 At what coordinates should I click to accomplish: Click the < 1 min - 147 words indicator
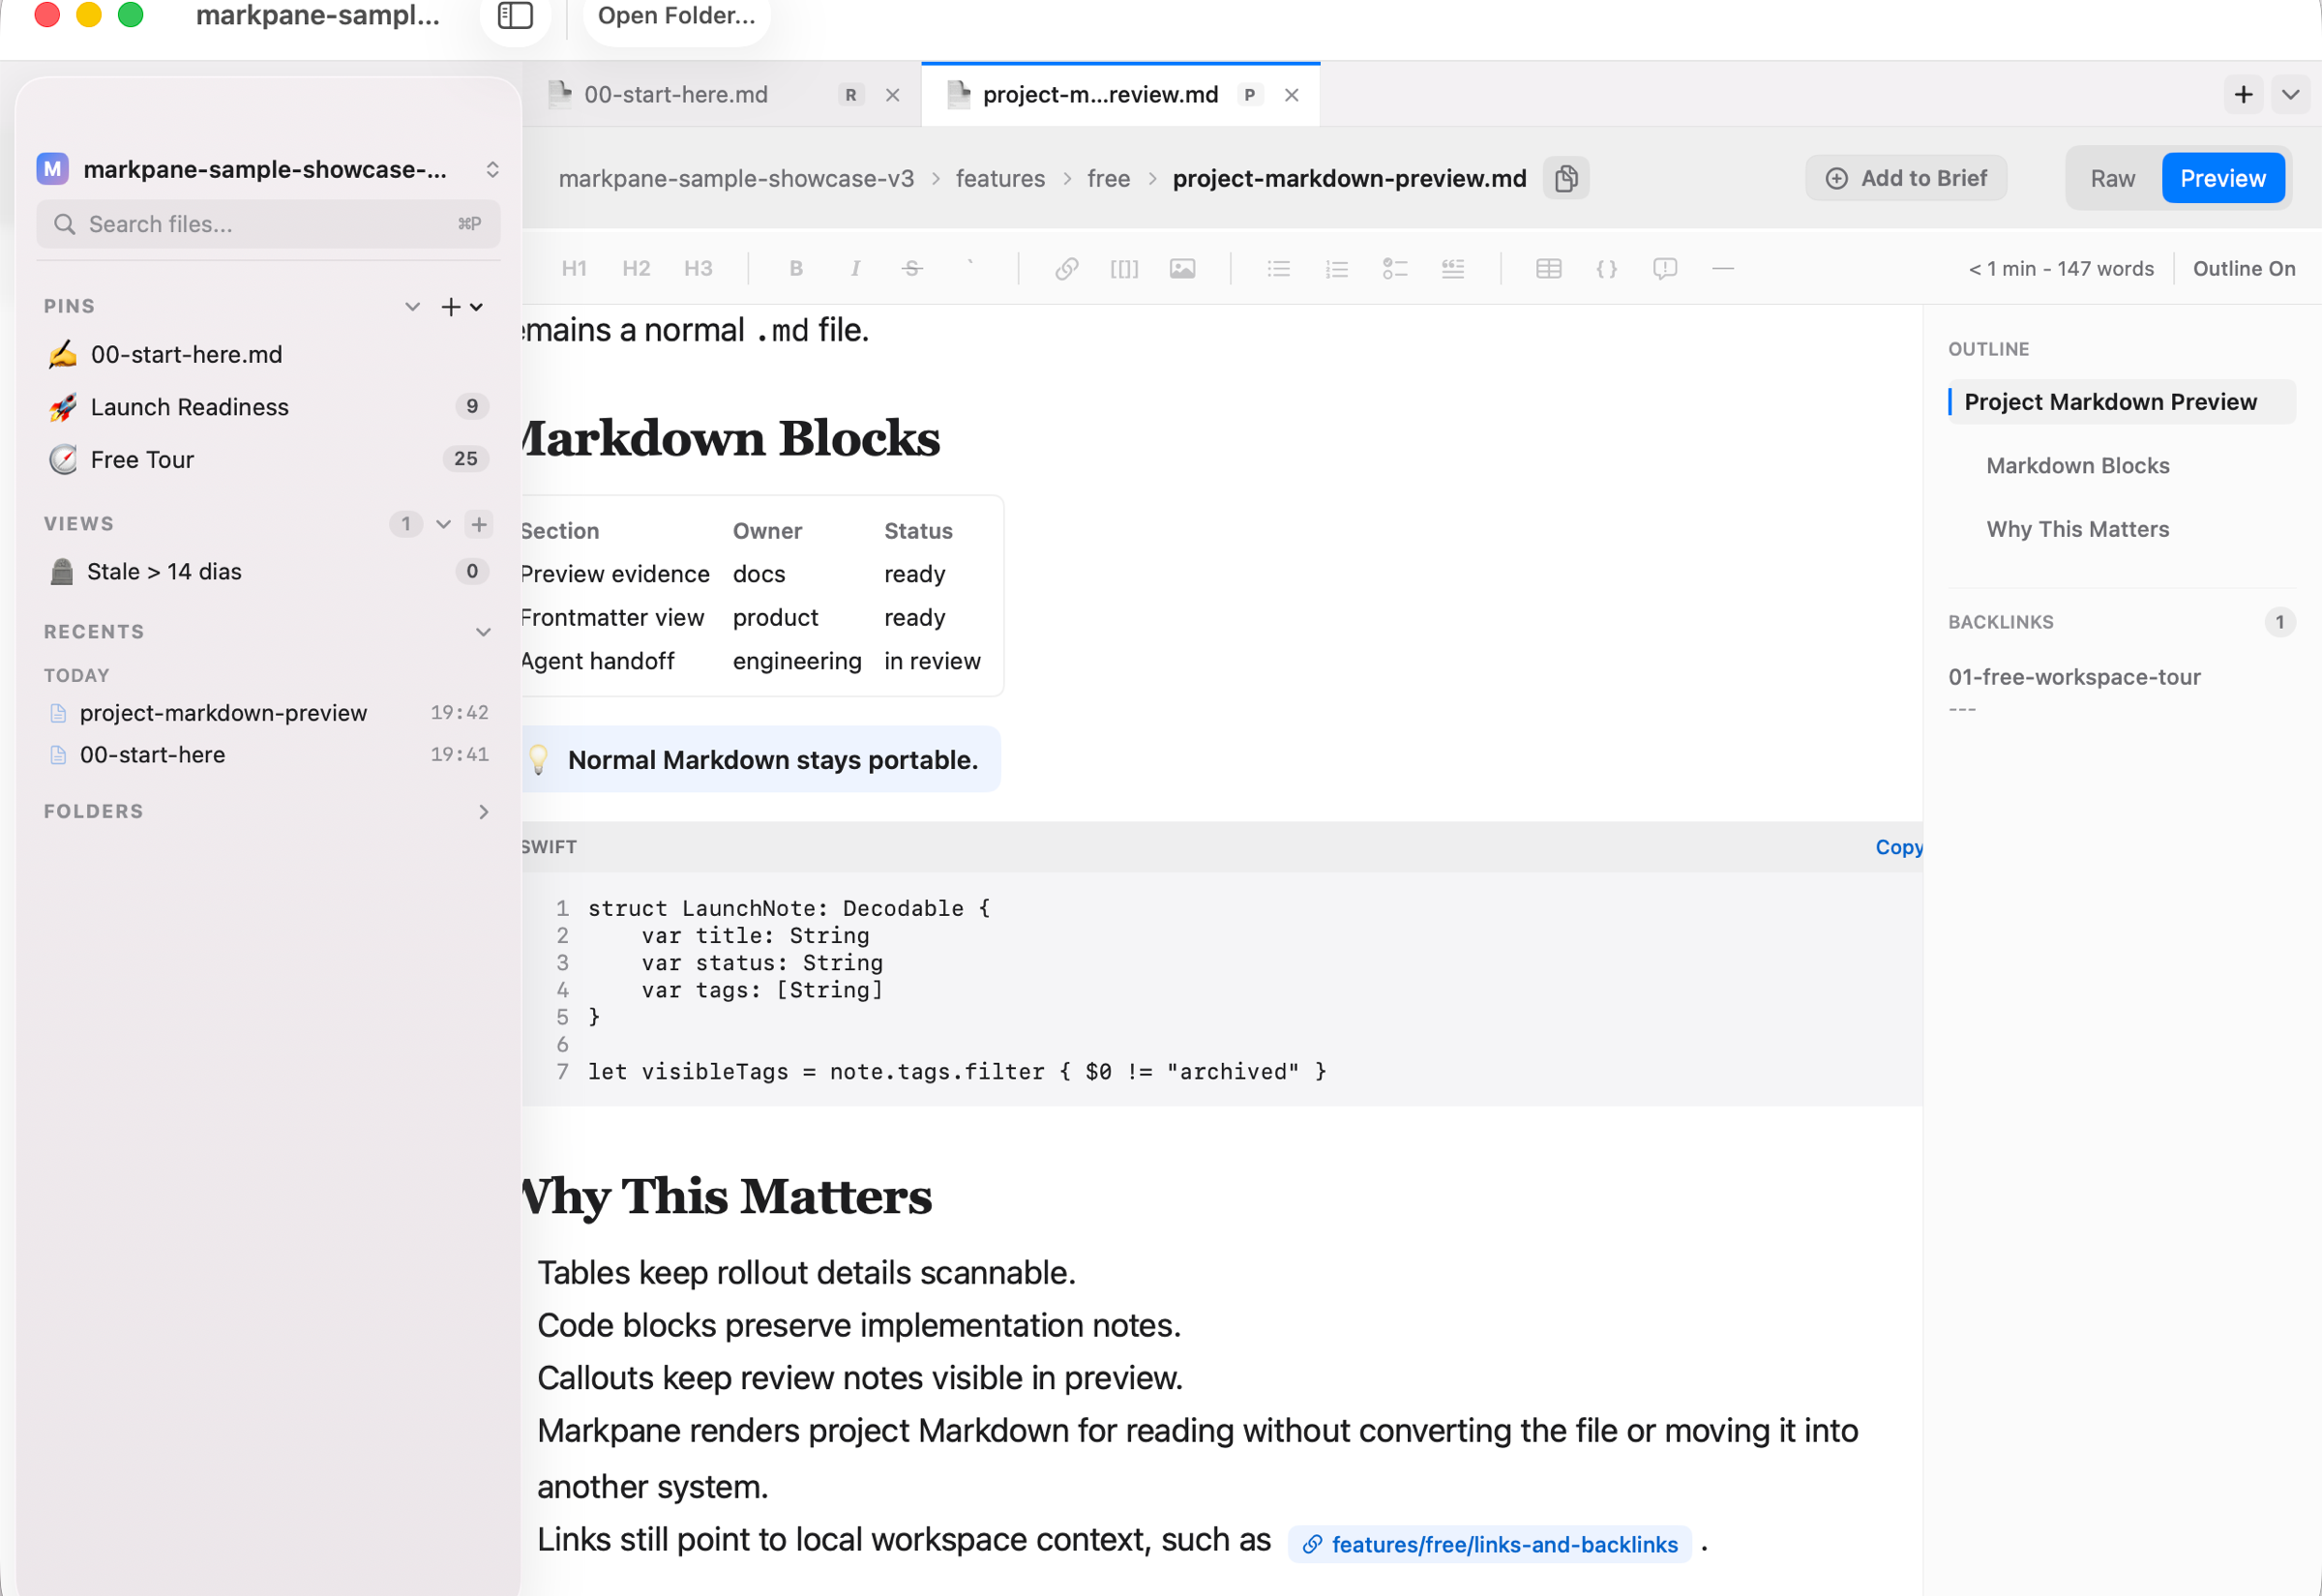2060,268
